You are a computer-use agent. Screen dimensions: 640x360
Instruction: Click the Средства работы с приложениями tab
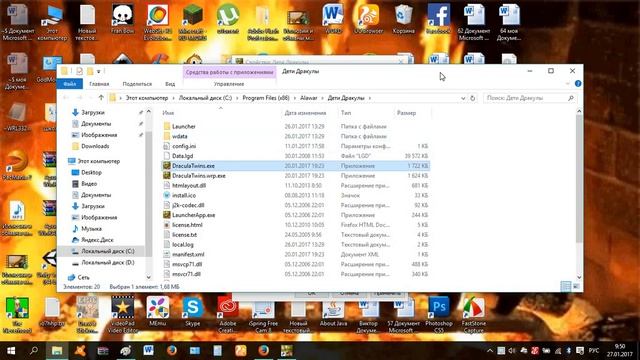pyautogui.click(x=229, y=72)
